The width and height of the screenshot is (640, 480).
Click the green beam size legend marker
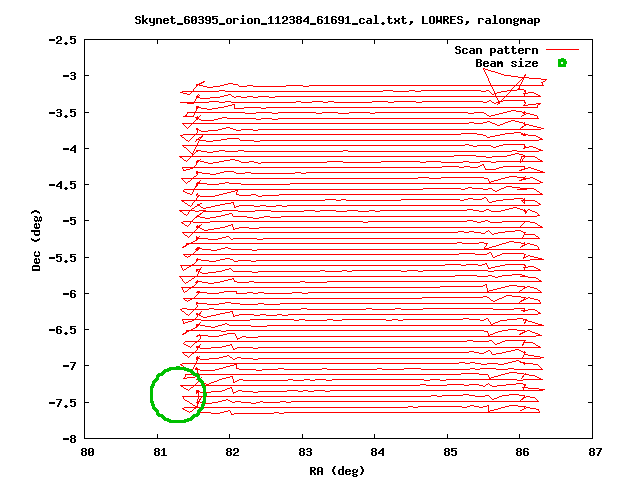click(x=562, y=63)
